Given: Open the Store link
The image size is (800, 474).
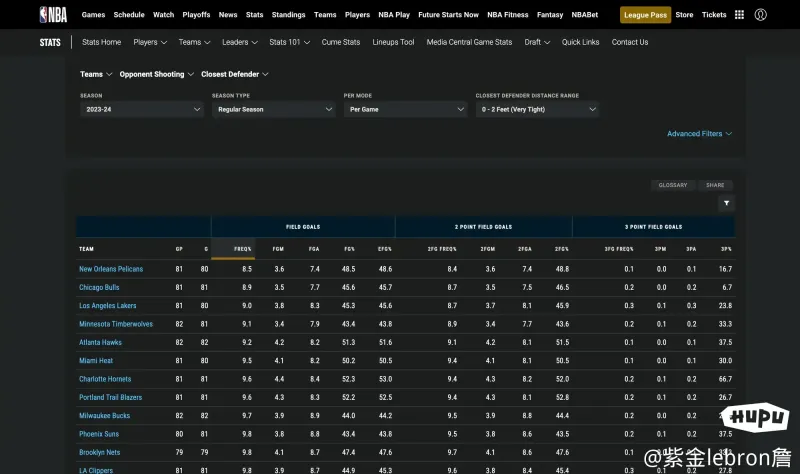Looking at the screenshot, I should [x=684, y=15].
